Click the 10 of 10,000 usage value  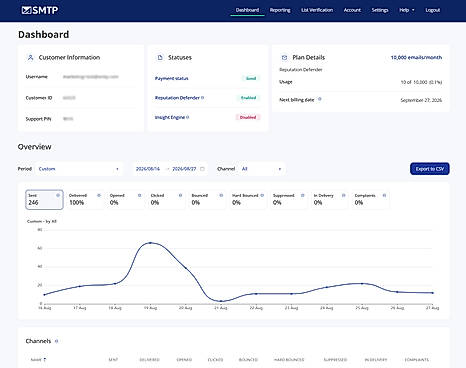(421, 82)
